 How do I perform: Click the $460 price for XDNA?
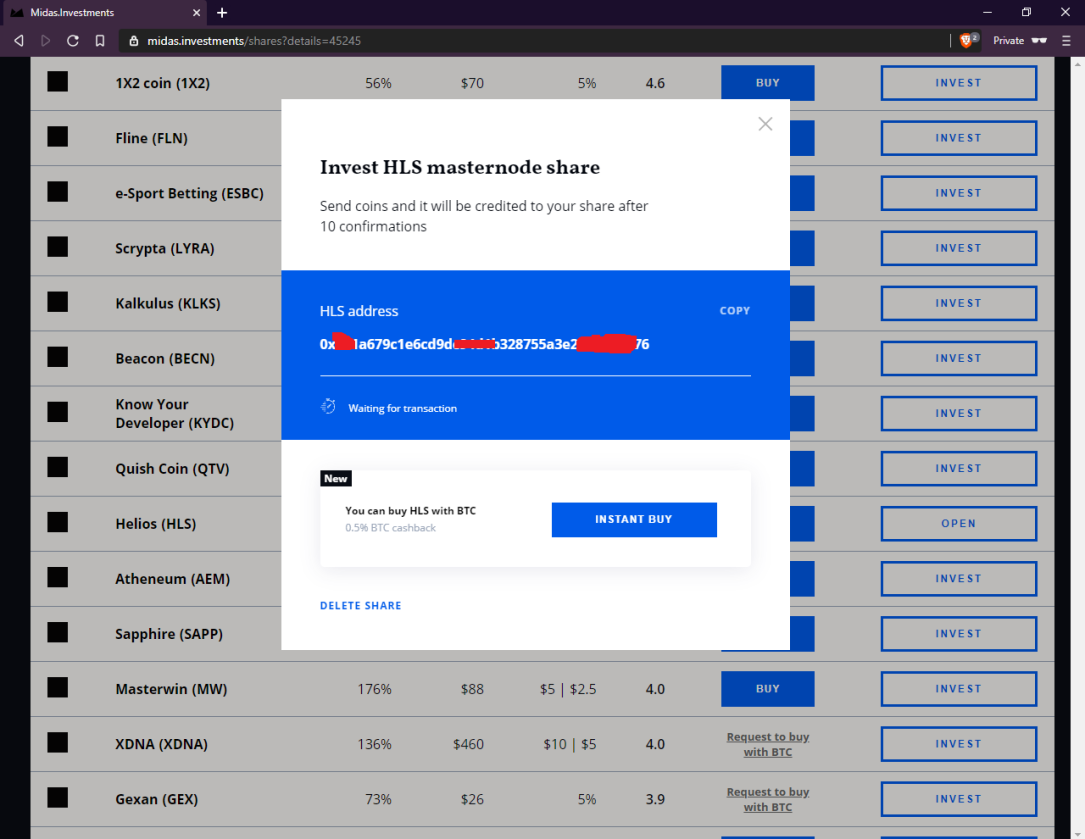[468, 744]
